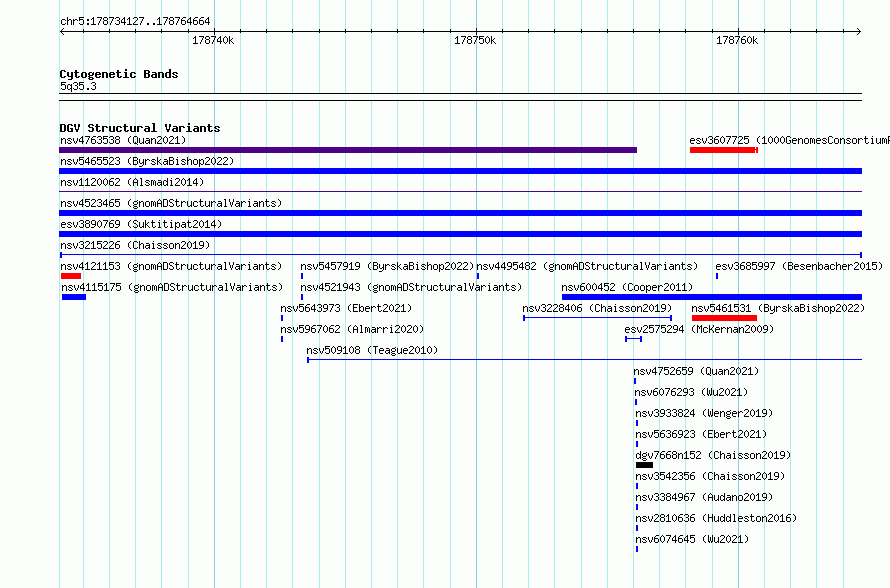Open nsv5465523 (ByrskaBishop2022) variant
Image resolution: width=890 pixels, height=588 pixels.
pos(147,161)
